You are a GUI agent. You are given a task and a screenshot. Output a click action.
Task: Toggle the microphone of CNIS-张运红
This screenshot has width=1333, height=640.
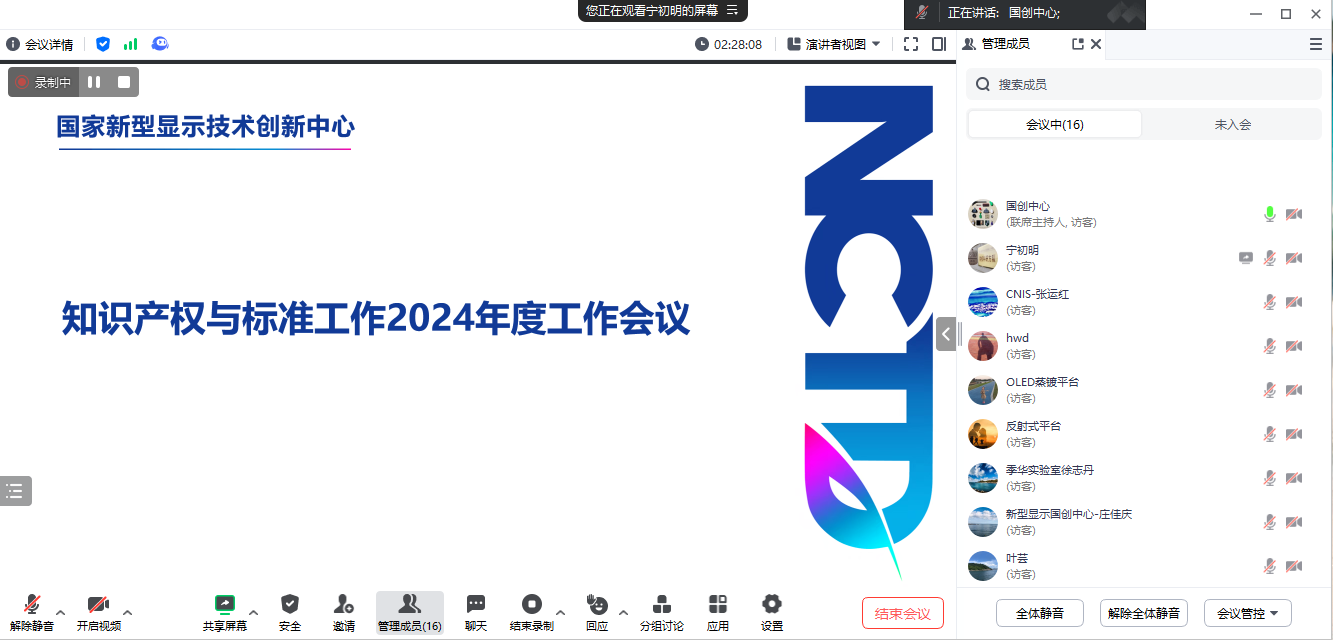(1270, 302)
